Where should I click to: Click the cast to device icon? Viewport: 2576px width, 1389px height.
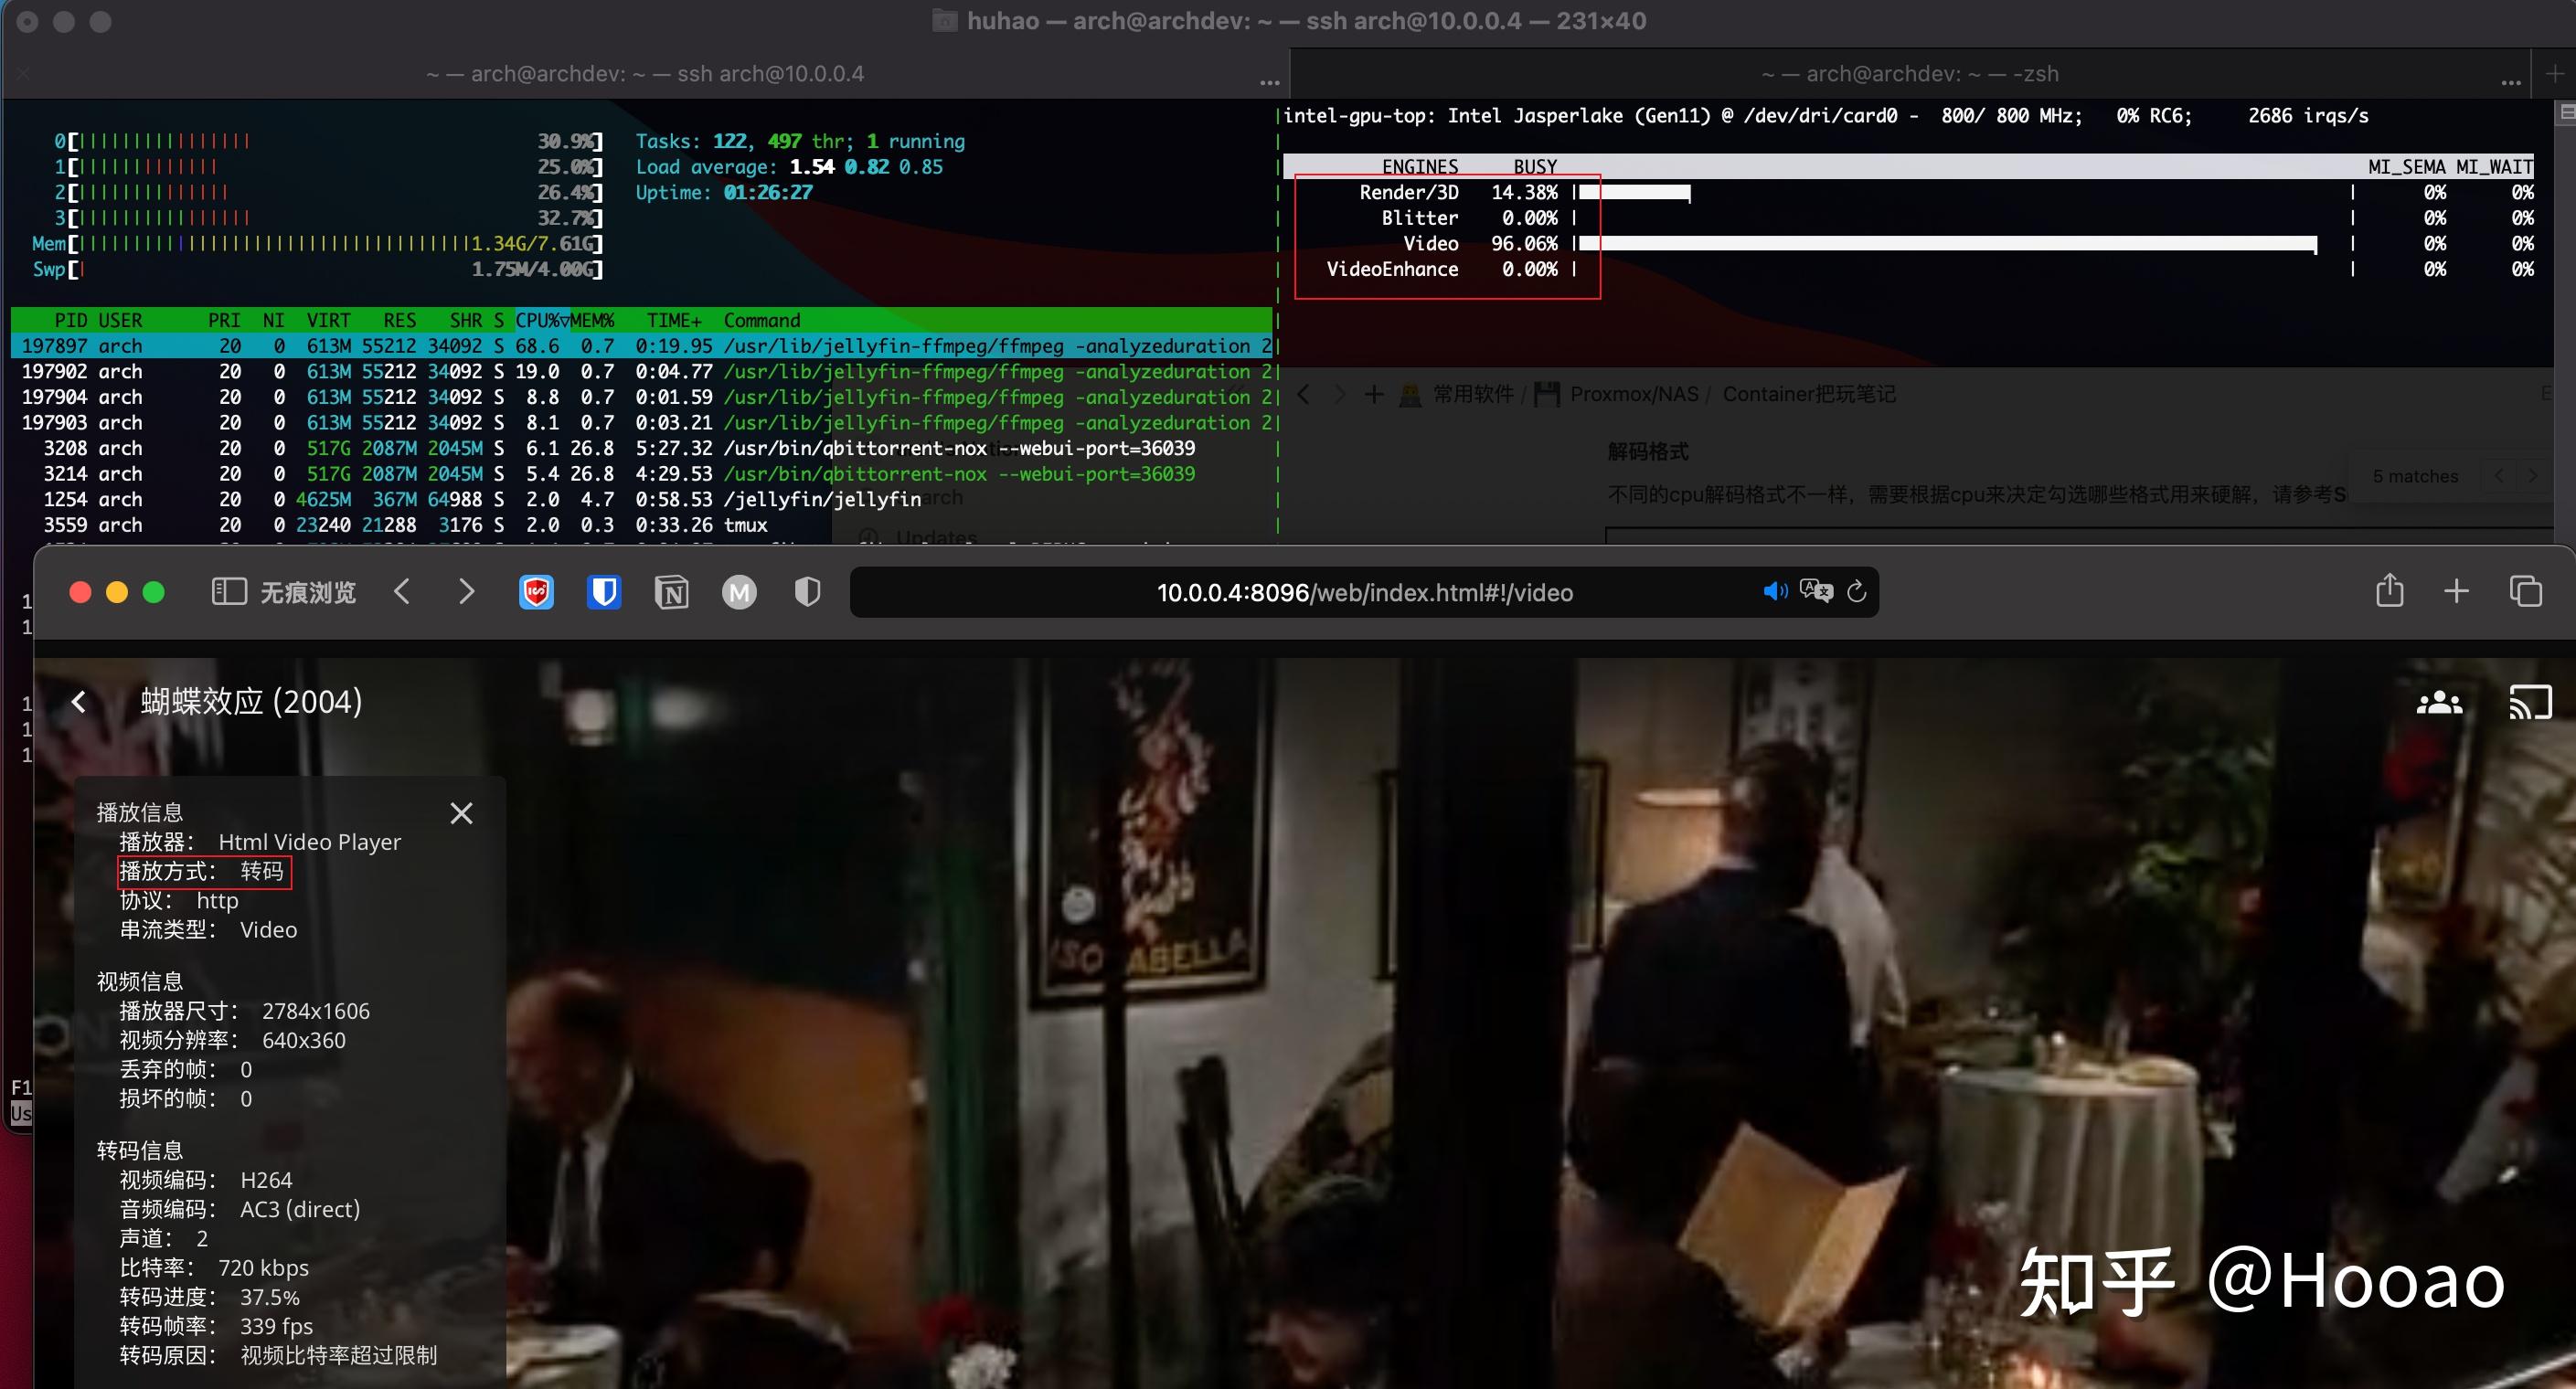[2530, 702]
